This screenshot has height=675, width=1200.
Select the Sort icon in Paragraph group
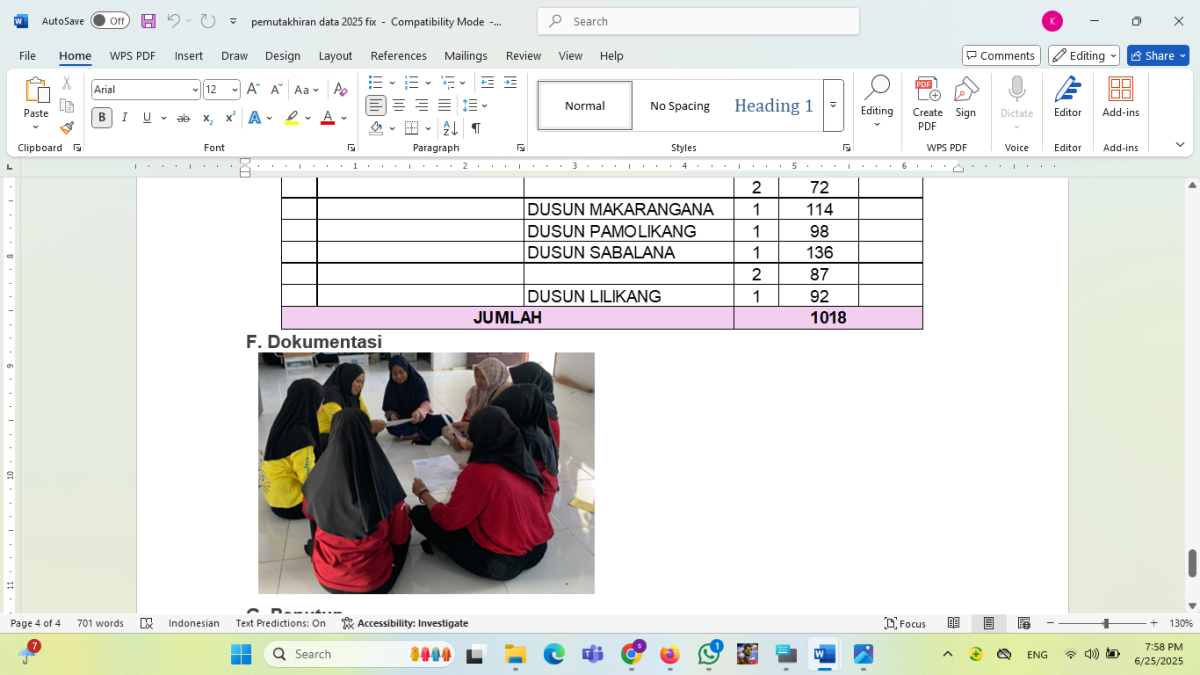[450, 128]
